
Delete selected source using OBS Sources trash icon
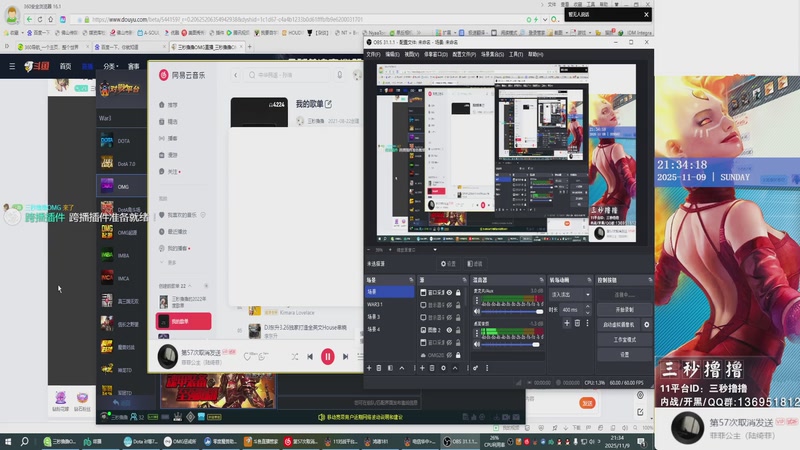pyautogui.click(x=432, y=368)
